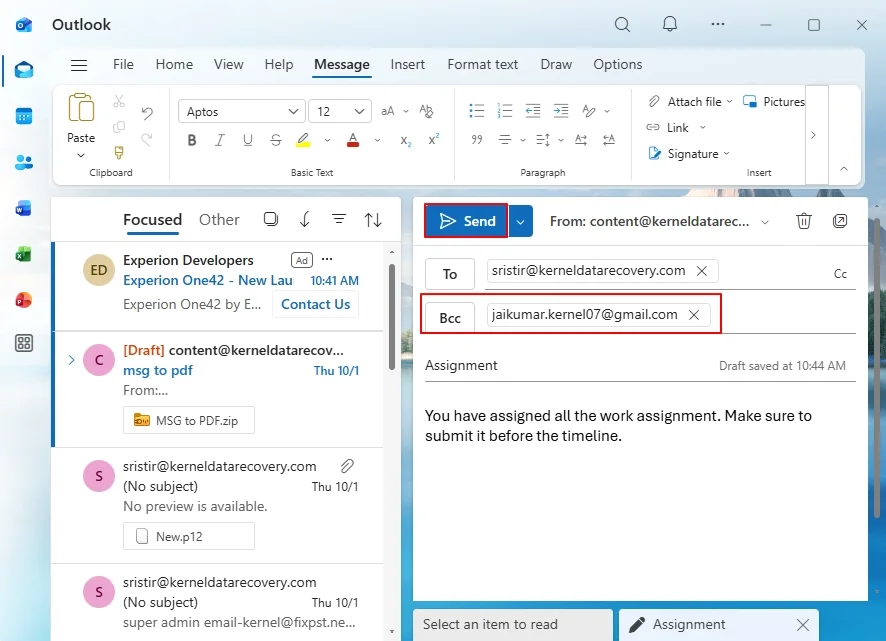The width and height of the screenshot is (886, 641).
Task: Switch to the Other inbox tab
Action: (x=219, y=219)
